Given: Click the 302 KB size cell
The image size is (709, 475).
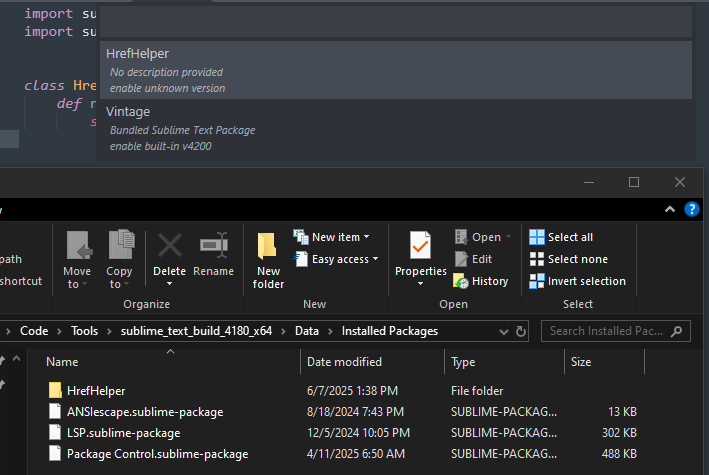Looking at the screenshot, I should pyautogui.click(x=619, y=432).
